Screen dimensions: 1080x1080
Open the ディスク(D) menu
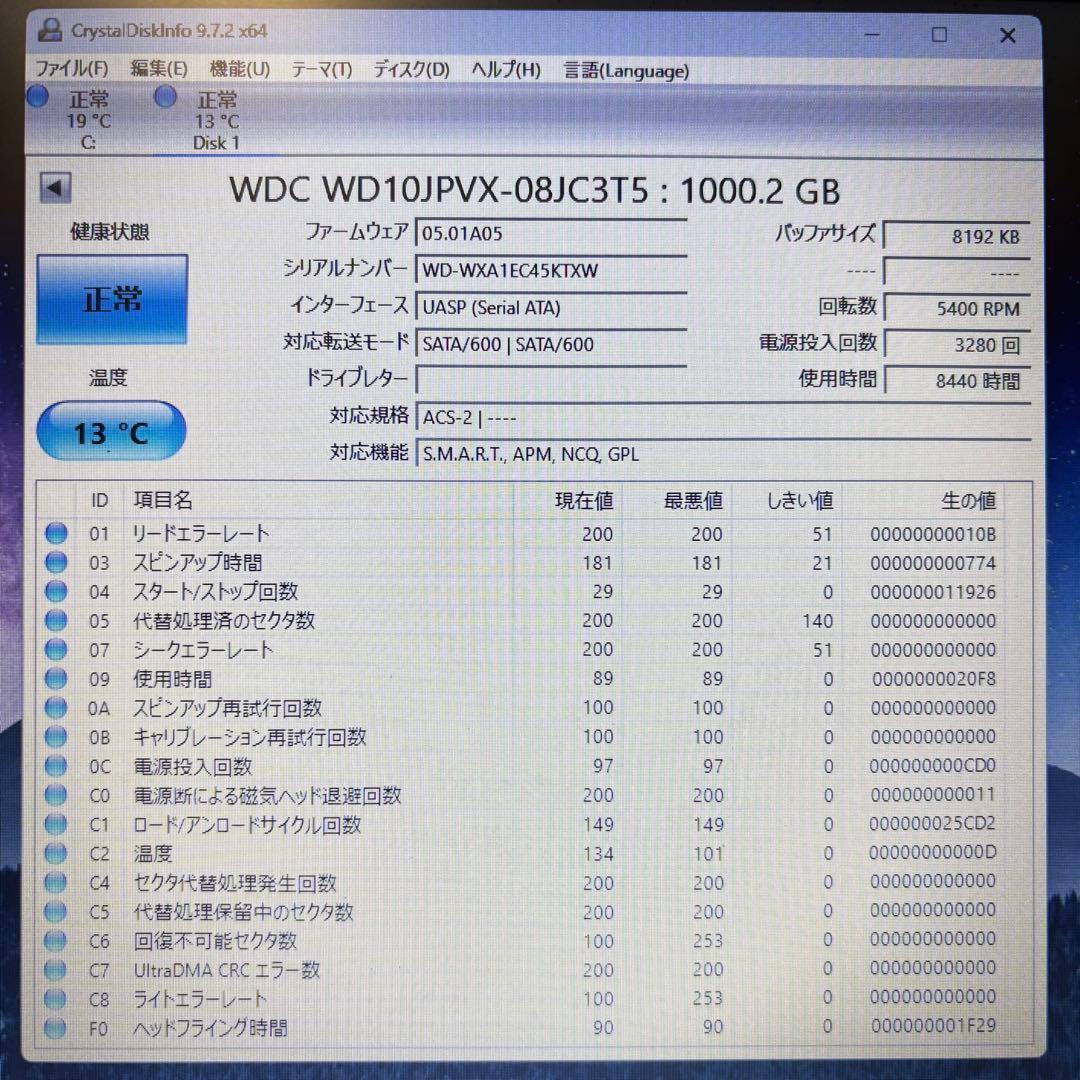[x=411, y=70]
